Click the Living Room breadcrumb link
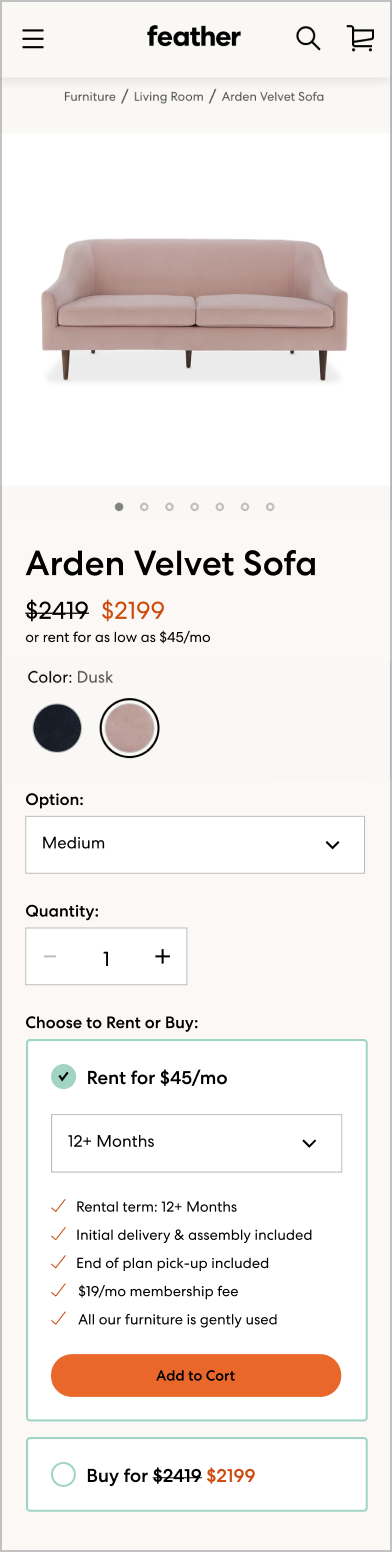 (x=169, y=97)
